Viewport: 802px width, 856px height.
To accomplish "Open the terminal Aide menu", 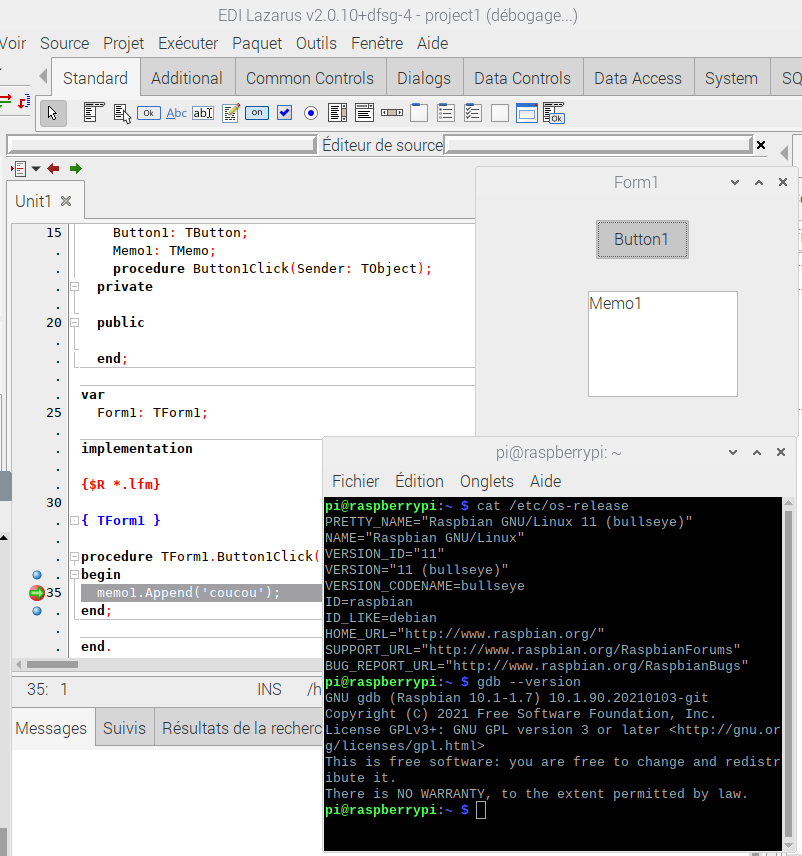I will [545, 481].
